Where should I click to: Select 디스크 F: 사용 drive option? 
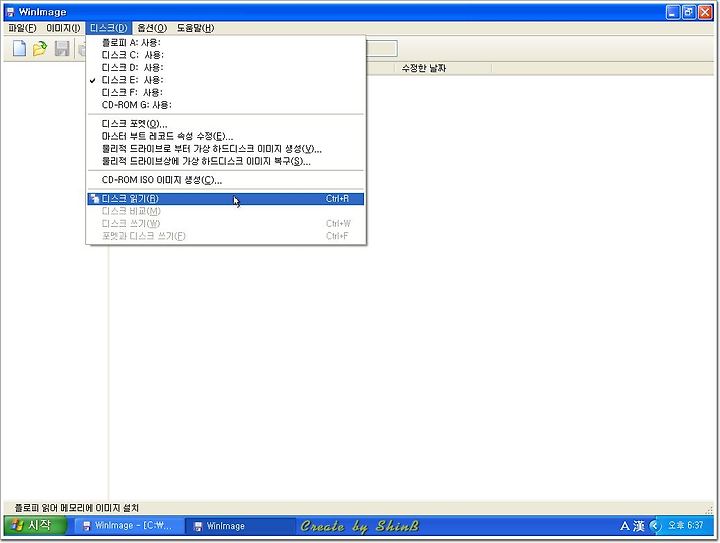225,92
